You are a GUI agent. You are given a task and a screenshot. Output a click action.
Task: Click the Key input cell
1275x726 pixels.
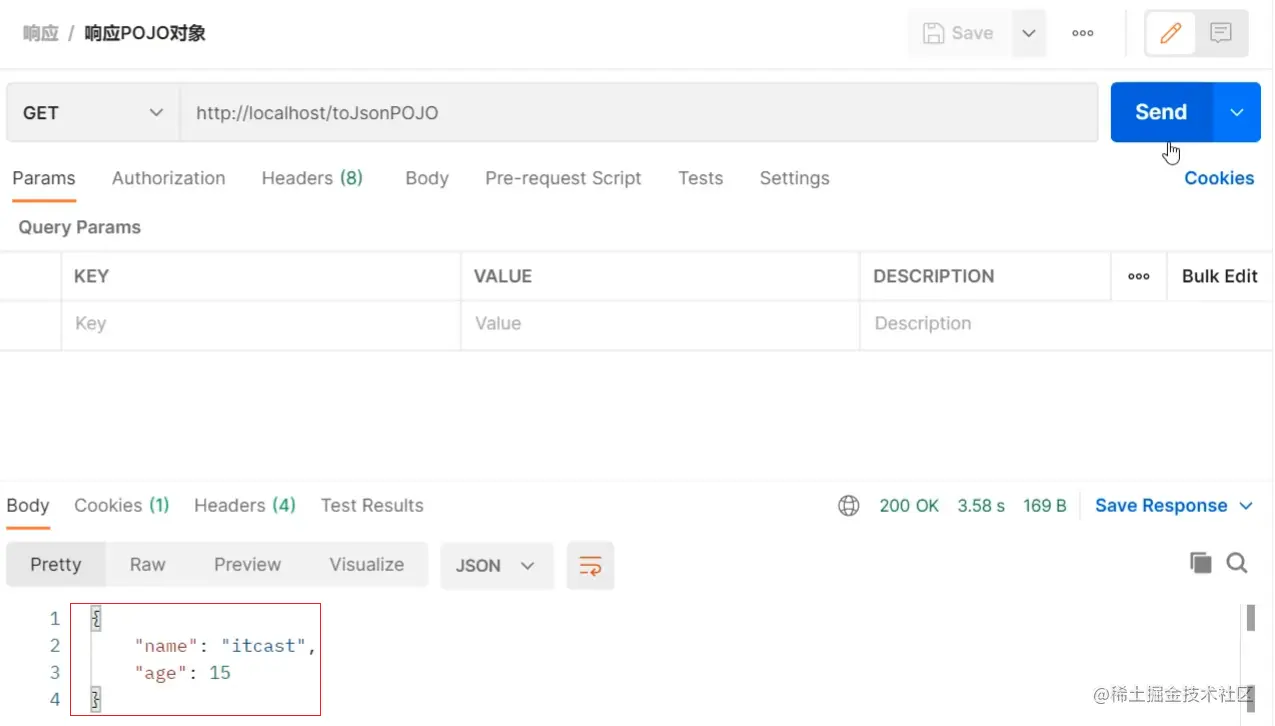[261, 324]
